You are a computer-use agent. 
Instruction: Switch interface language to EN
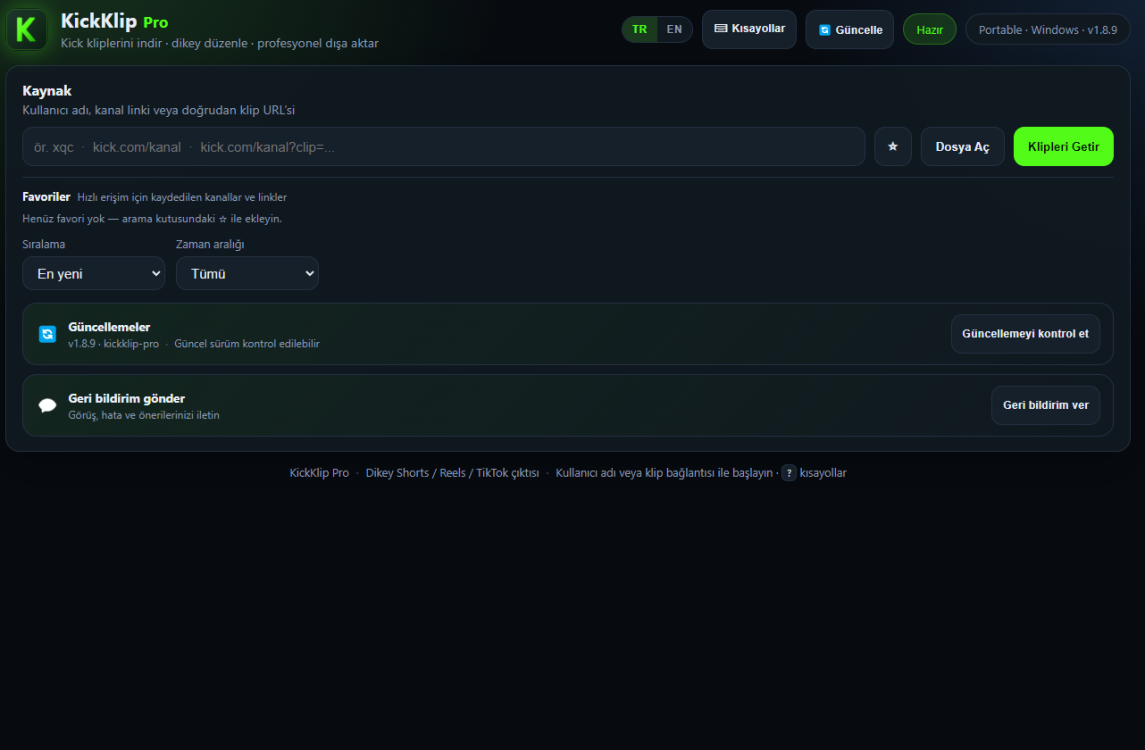(674, 30)
